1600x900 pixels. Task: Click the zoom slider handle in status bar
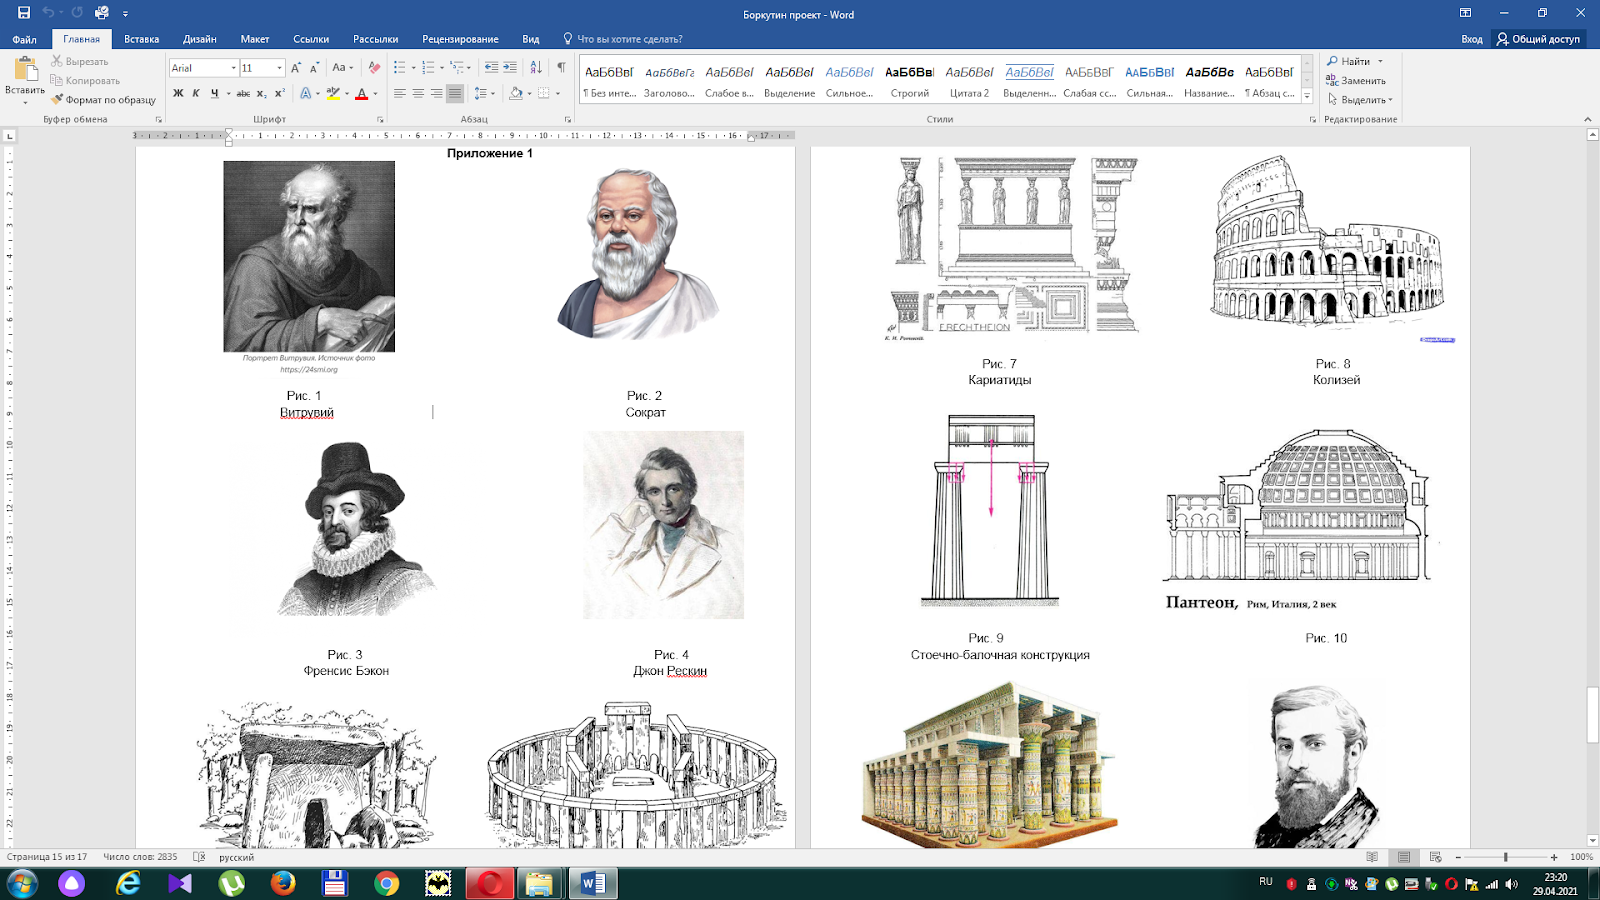click(x=1506, y=857)
